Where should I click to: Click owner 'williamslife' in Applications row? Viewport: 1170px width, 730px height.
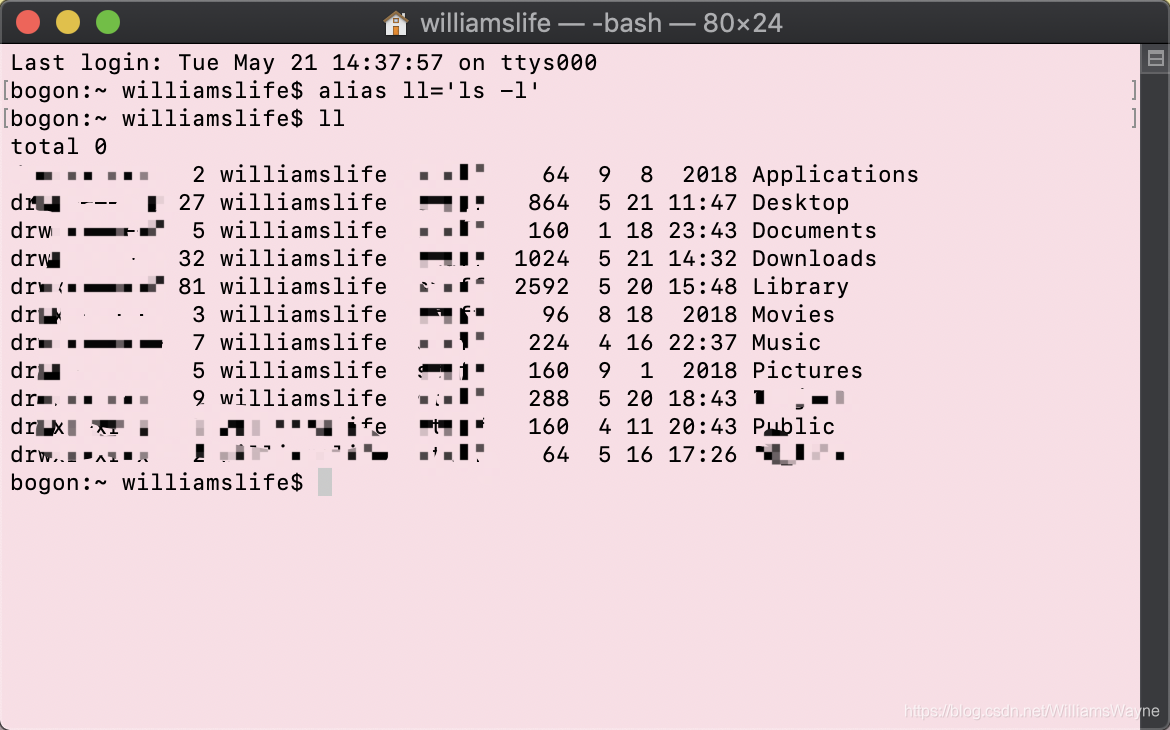(x=303, y=175)
